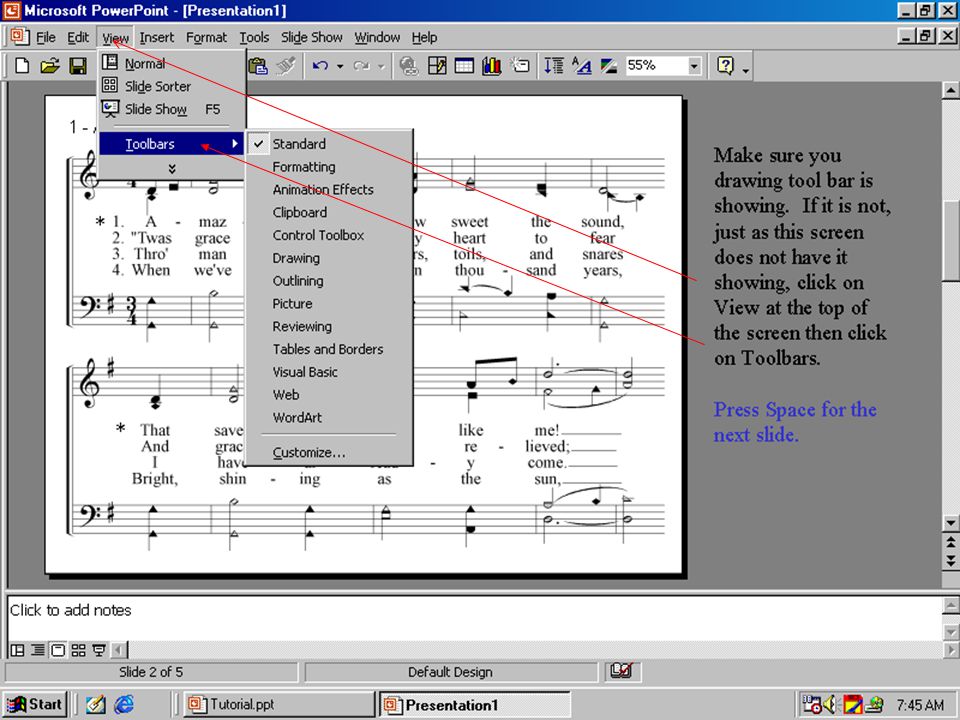Show the Control Toolbox toolbar

329,235
